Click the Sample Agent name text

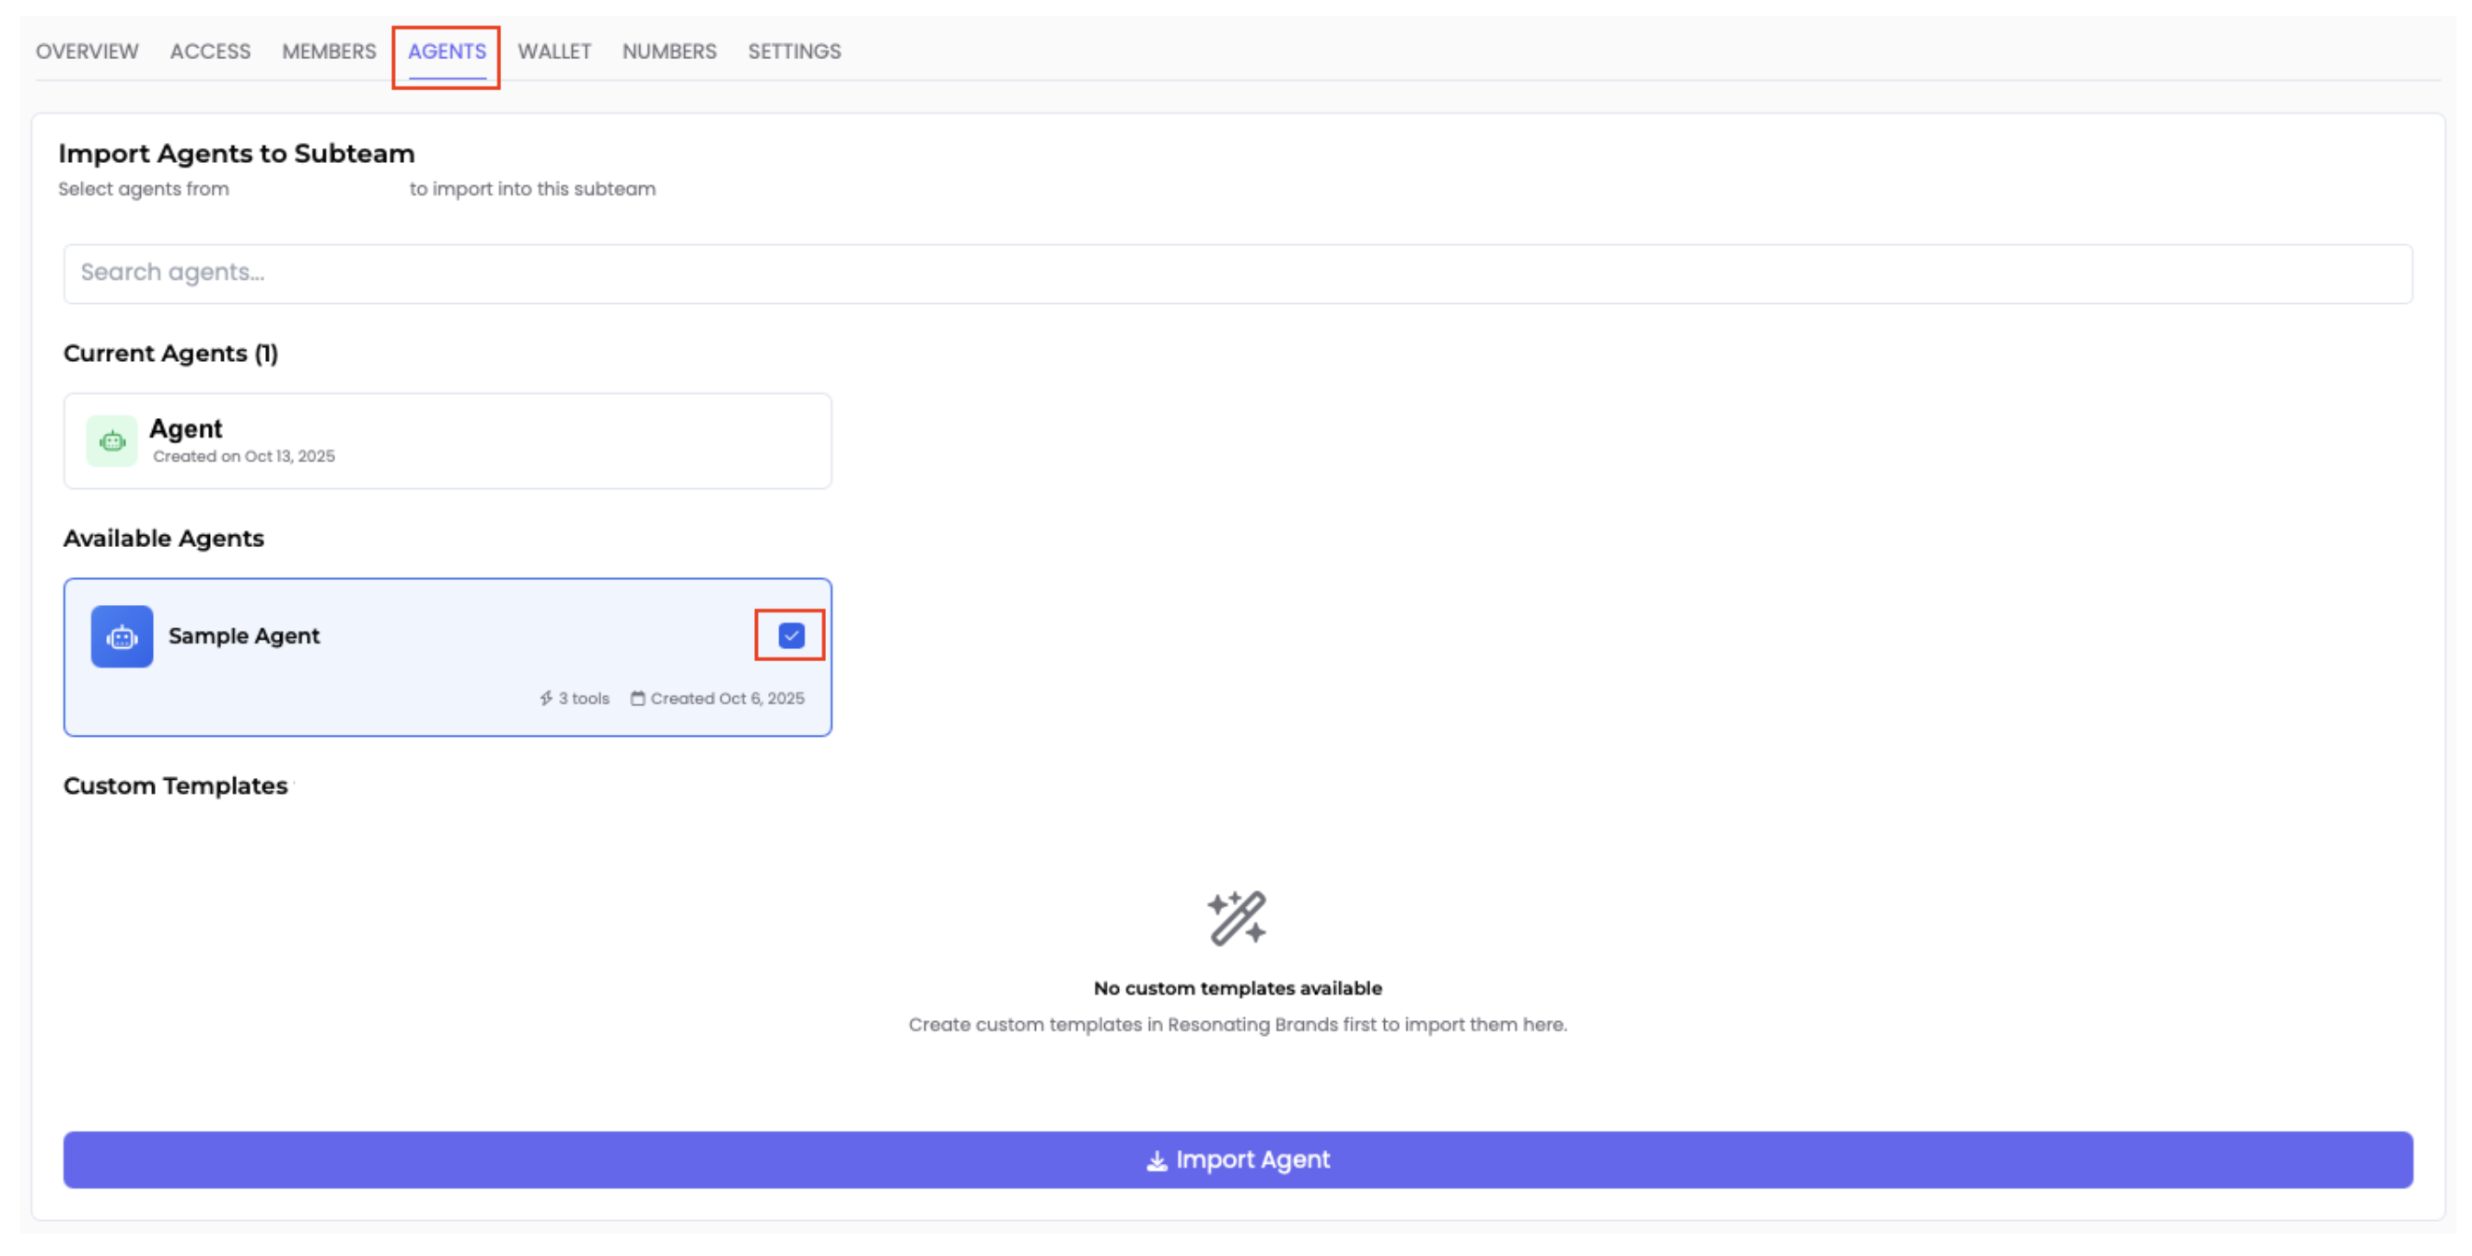[243, 635]
